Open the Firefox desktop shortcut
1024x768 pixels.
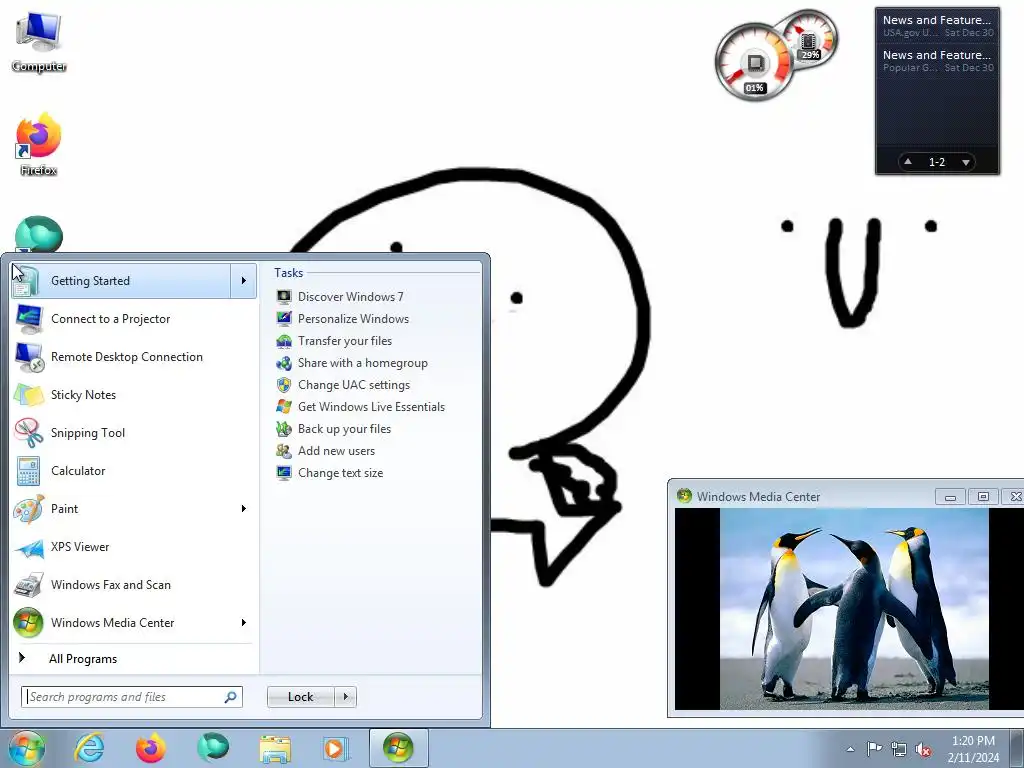(x=39, y=145)
